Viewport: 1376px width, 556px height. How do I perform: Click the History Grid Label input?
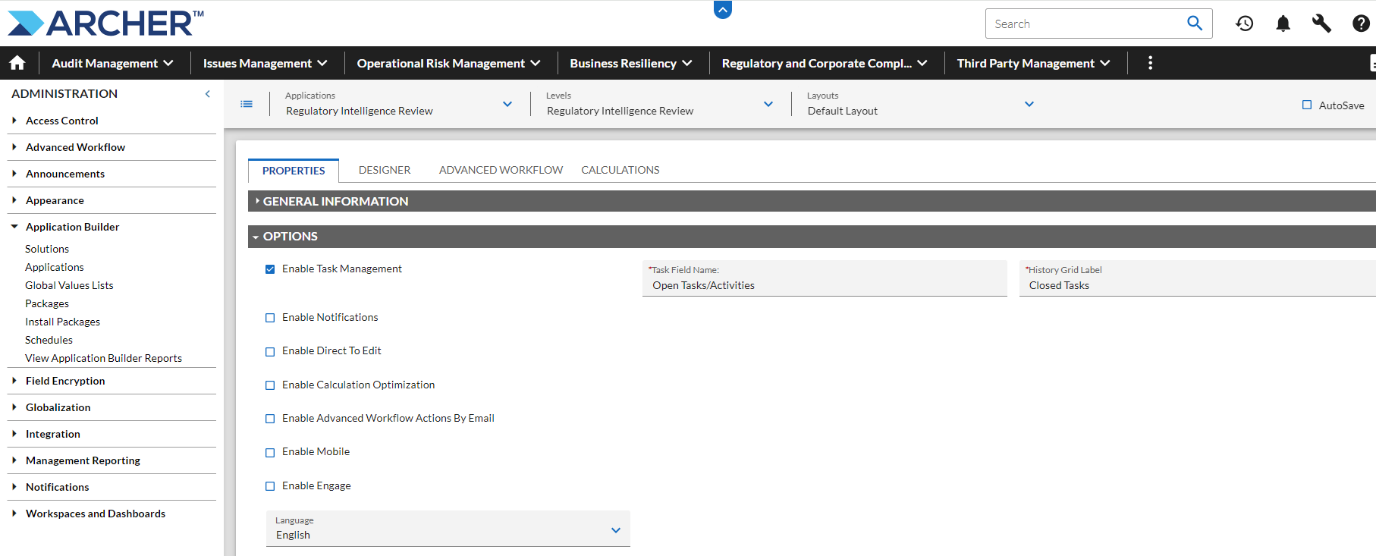(x=1198, y=278)
